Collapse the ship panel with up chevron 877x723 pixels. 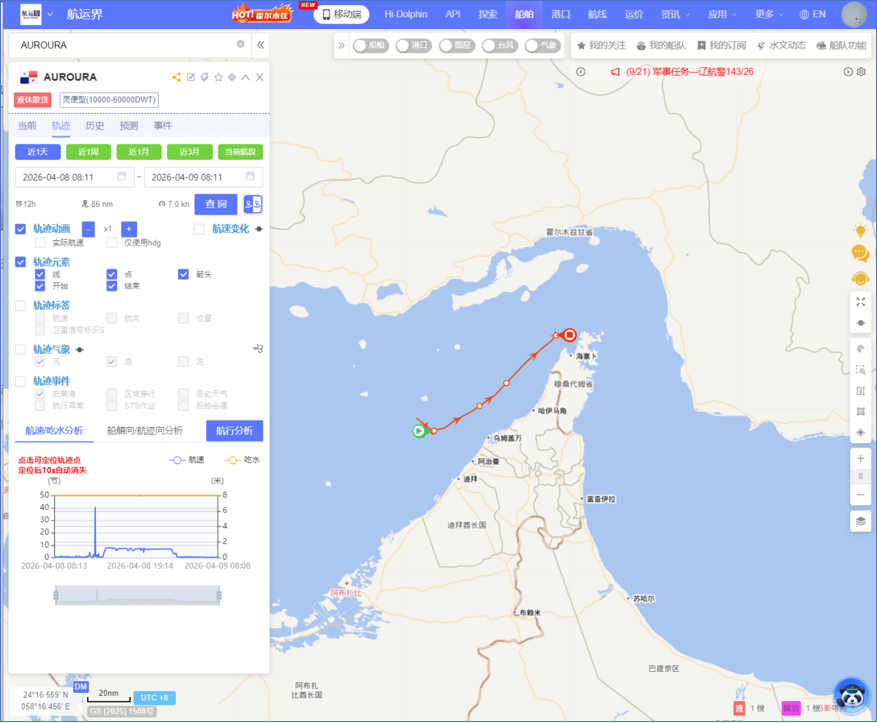coord(246,77)
